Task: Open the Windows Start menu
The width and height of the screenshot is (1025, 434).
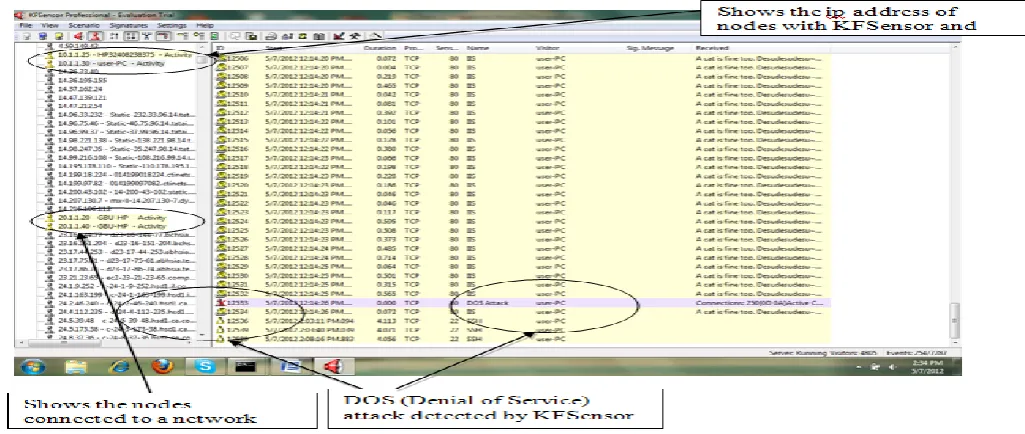Action: pos(33,366)
